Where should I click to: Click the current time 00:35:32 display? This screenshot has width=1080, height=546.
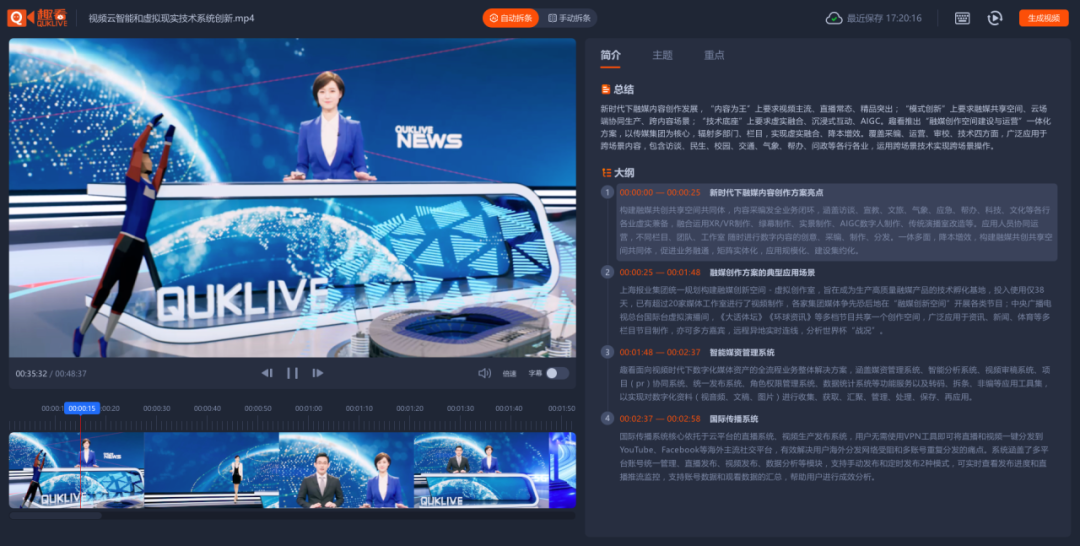(x=31, y=374)
